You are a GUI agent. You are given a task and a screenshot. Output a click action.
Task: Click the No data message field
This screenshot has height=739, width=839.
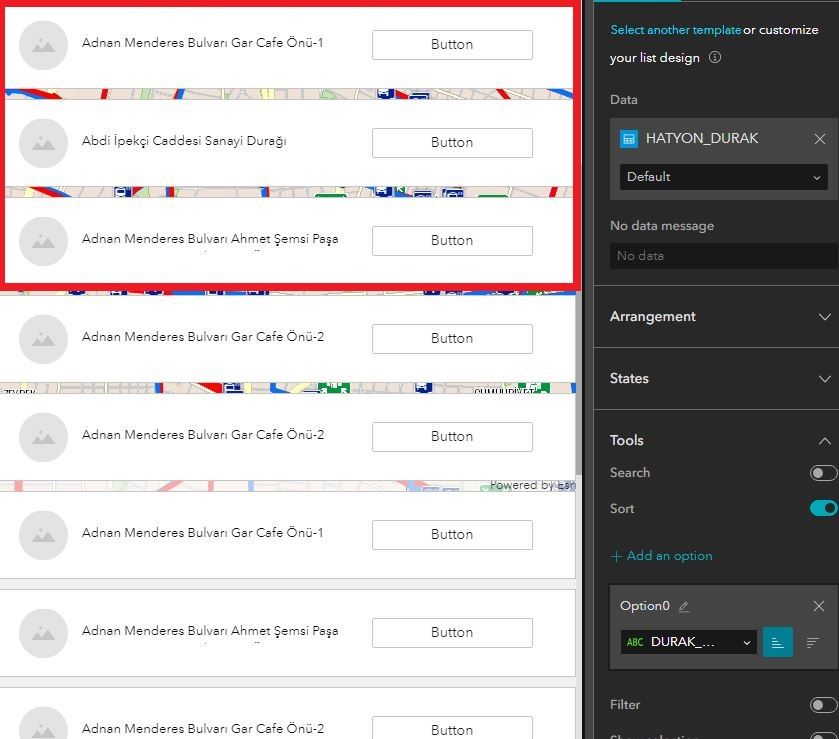click(723, 256)
